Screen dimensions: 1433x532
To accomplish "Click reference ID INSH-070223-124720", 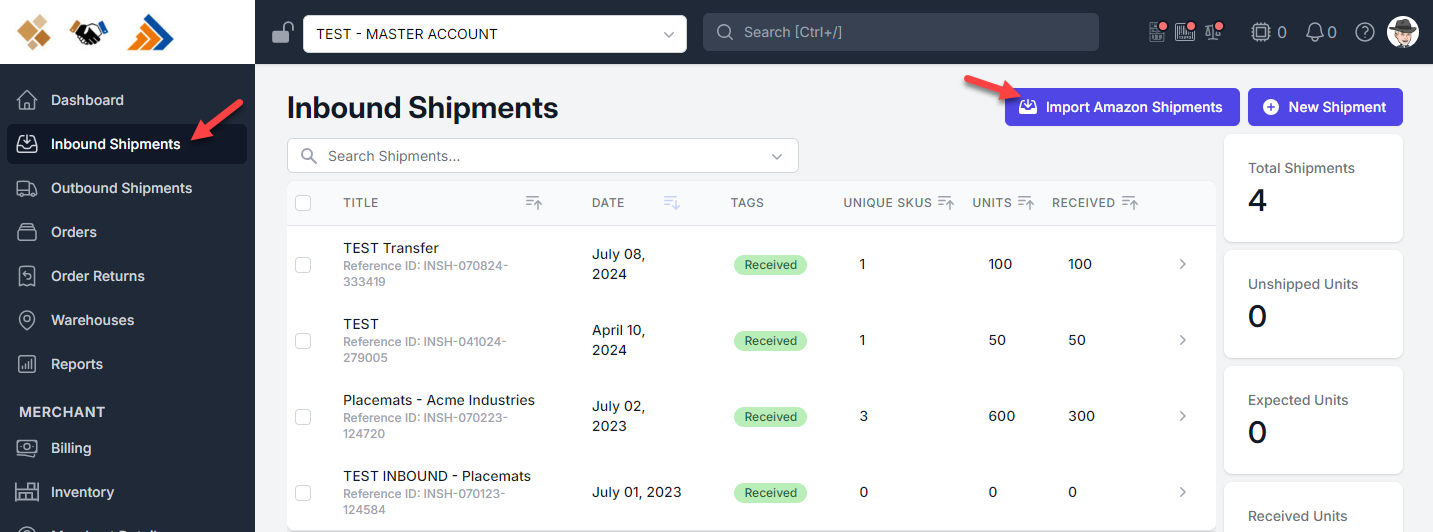I will coord(424,426).
